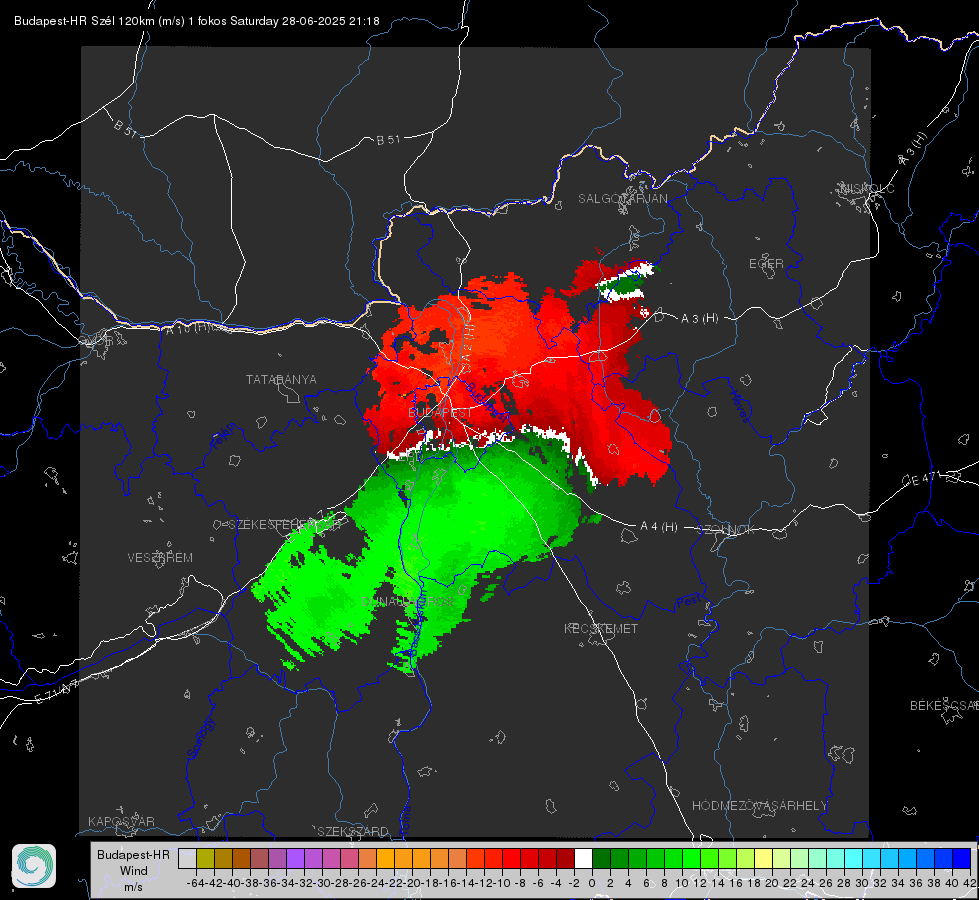Screen dimensions: 979x900
Task: Choose the bright green swatch between 10 and 12
Action: (x=691, y=858)
